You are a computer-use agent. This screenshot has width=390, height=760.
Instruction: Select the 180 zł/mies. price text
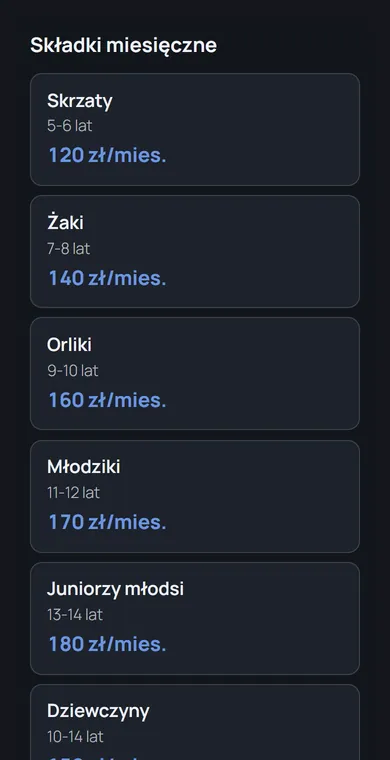pos(107,645)
